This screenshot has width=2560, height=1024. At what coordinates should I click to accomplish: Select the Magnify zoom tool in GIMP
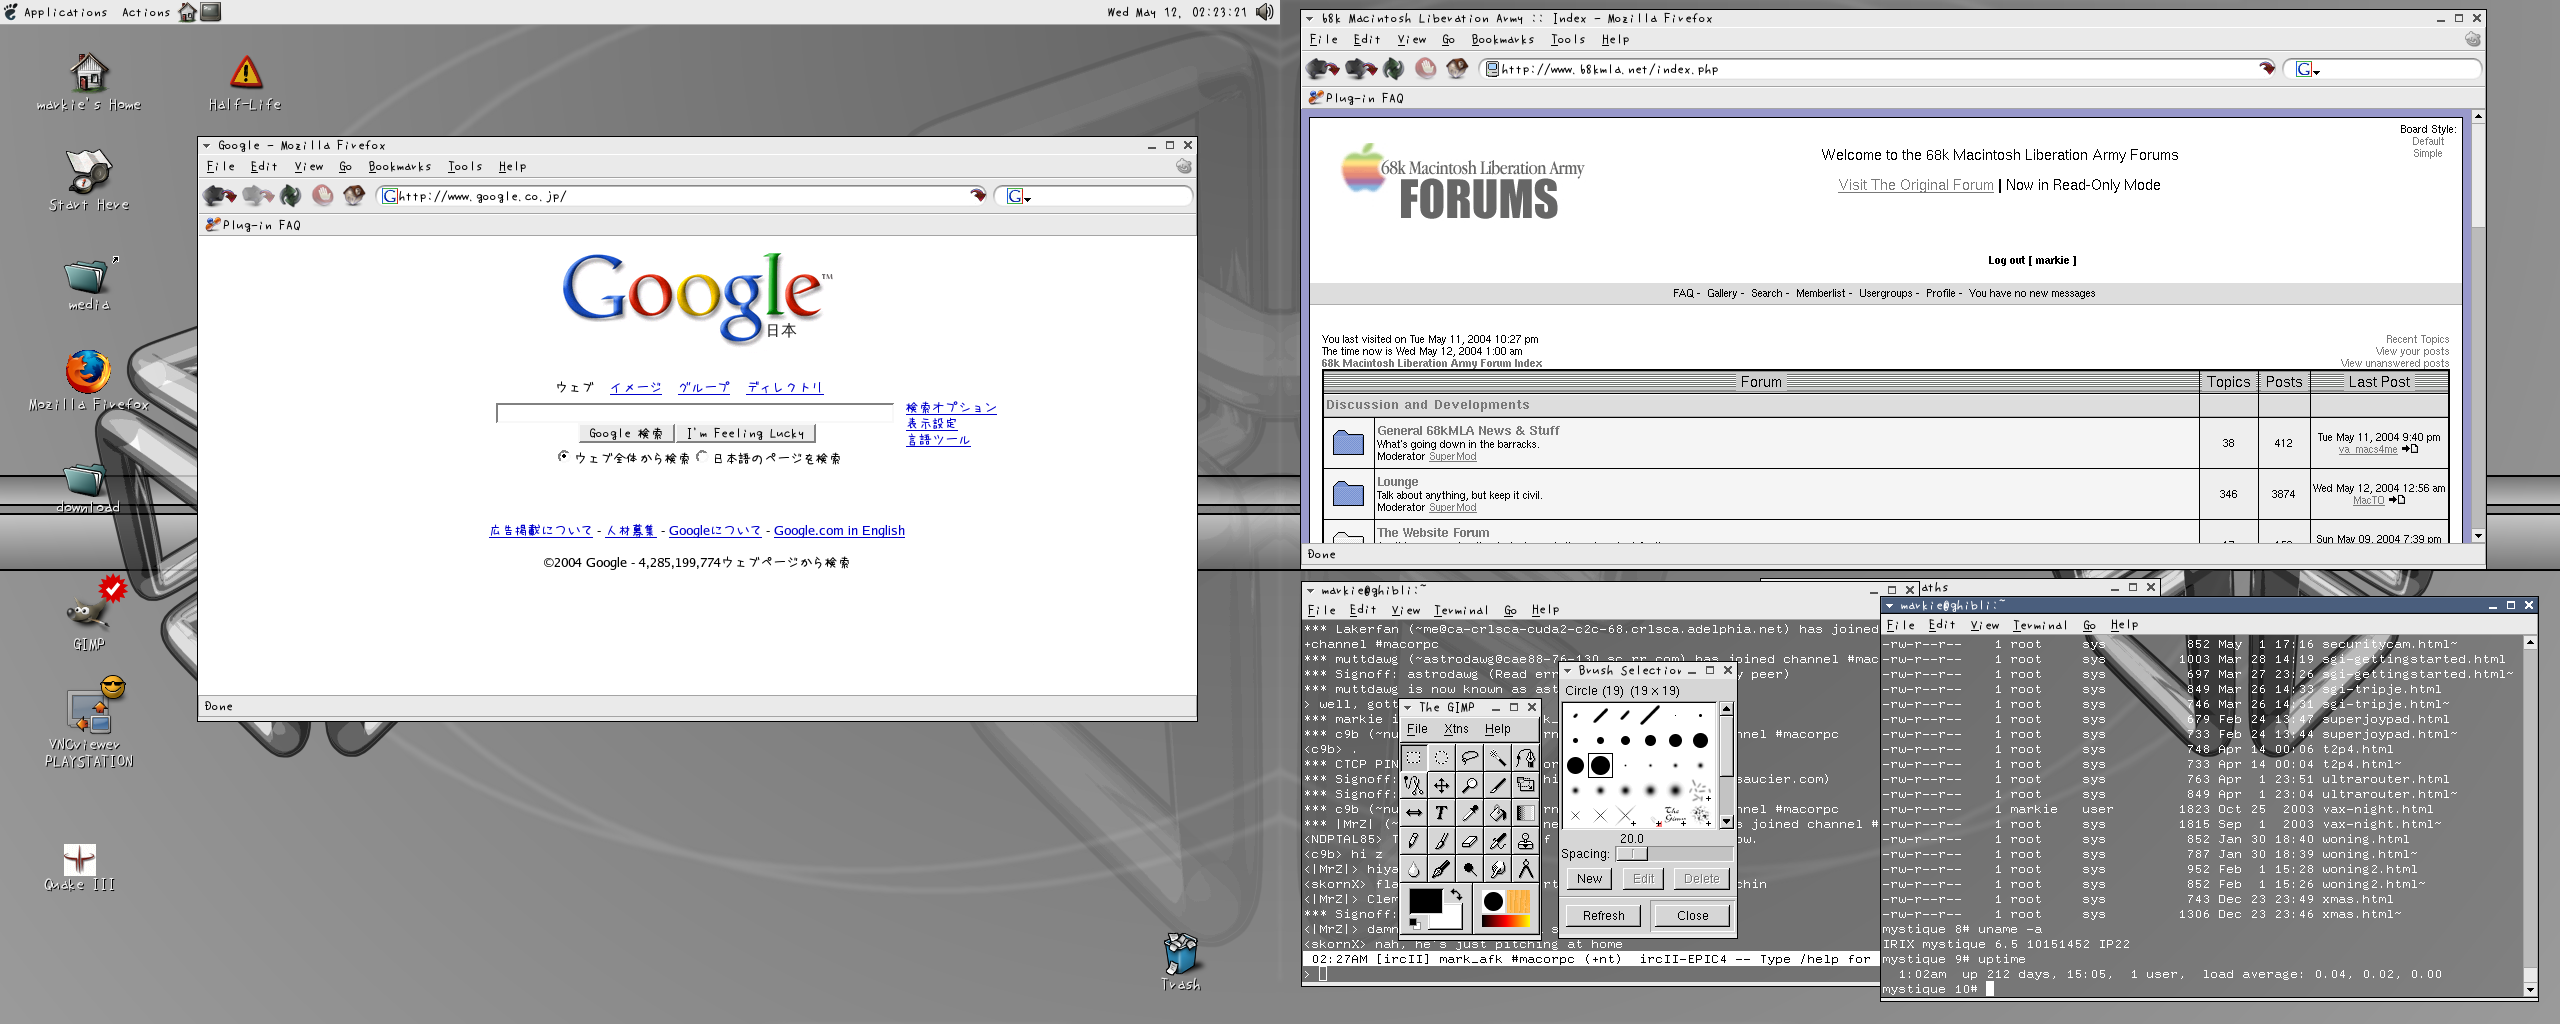(1469, 785)
